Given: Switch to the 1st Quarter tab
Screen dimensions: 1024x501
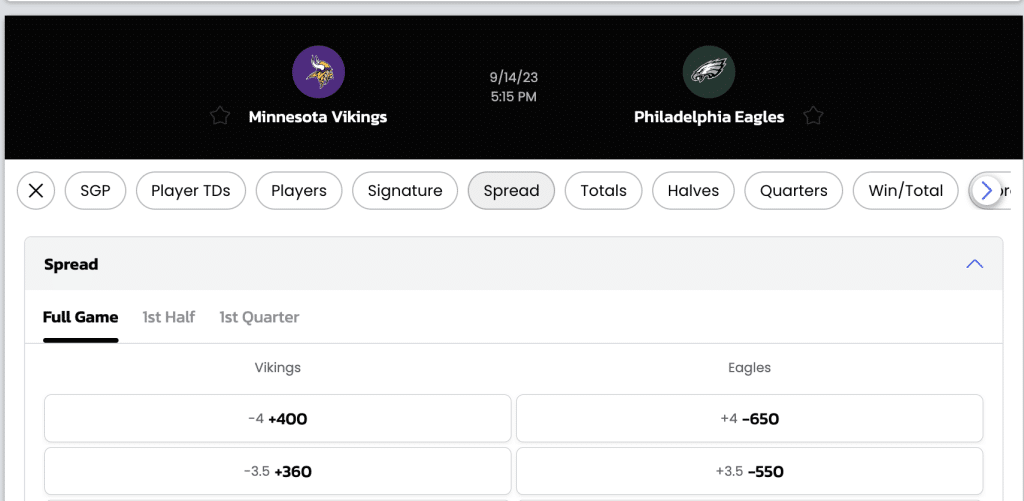Looking at the screenshot, I should (x=259, y=317).
